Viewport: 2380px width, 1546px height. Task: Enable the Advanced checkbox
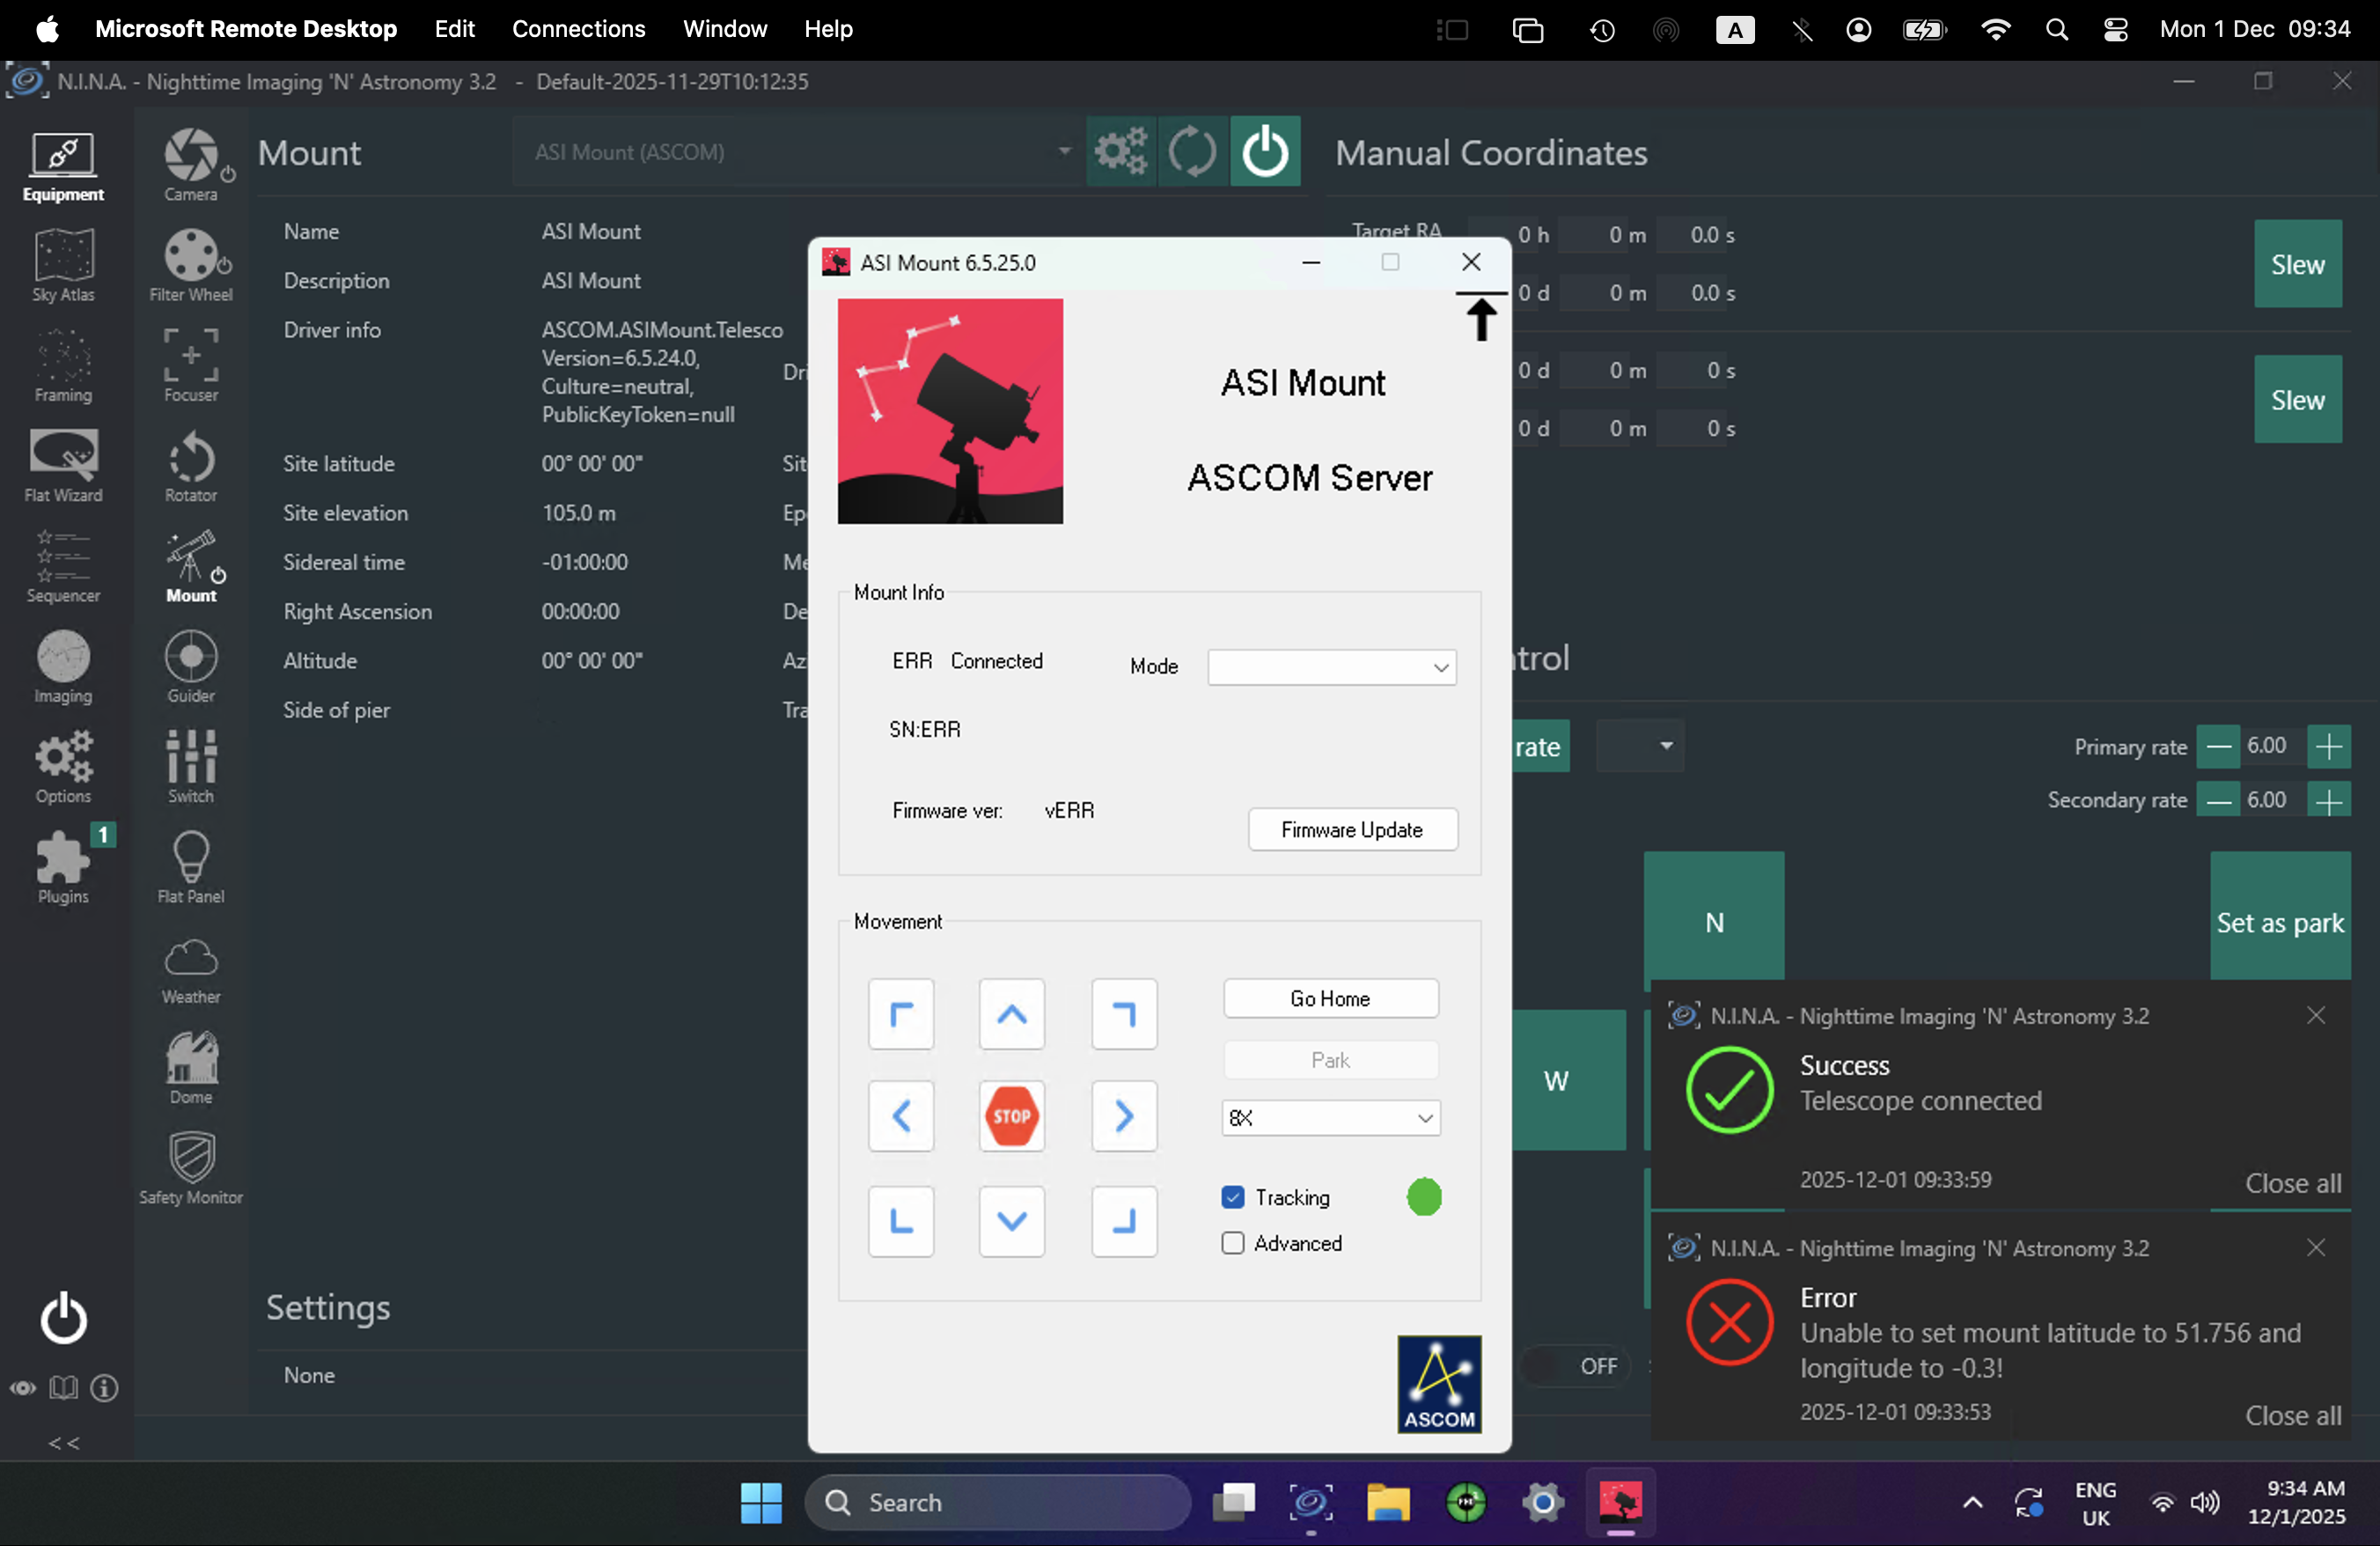(x=1232, y=1243)
